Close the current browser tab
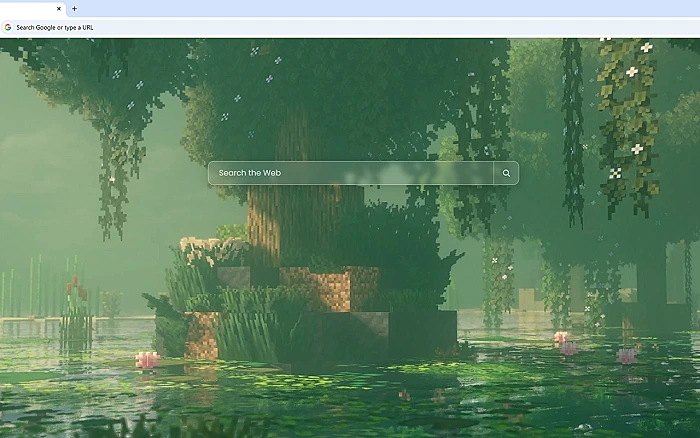 pos(58,8)
